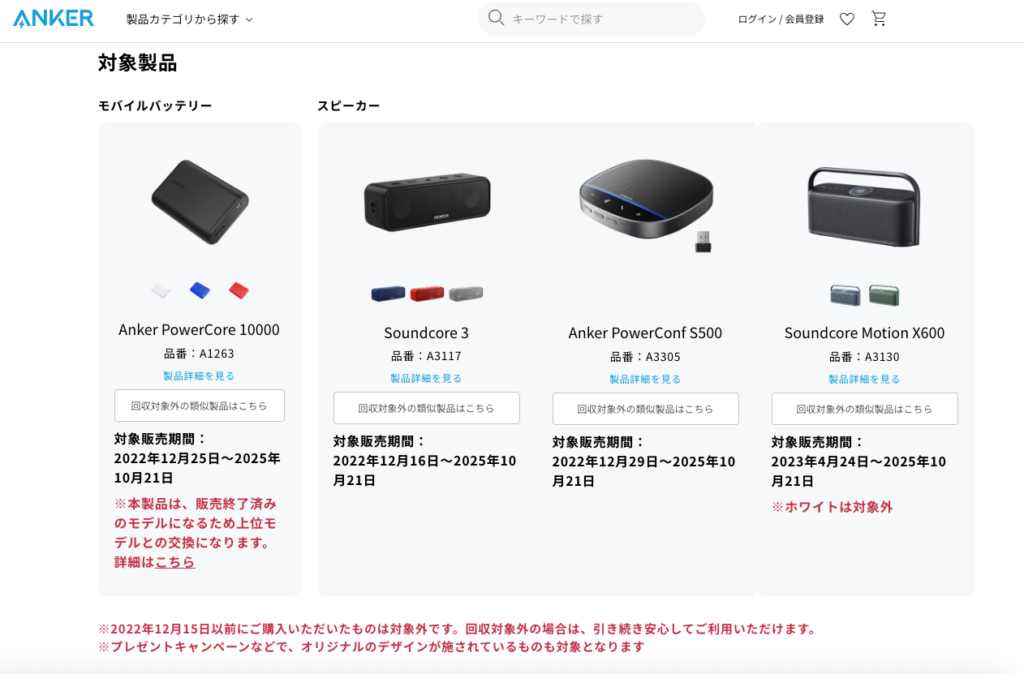Viewport: 1024px width, 674px height.
Task: Select the white PowerCore 10000 color
Action: point(161,290)
